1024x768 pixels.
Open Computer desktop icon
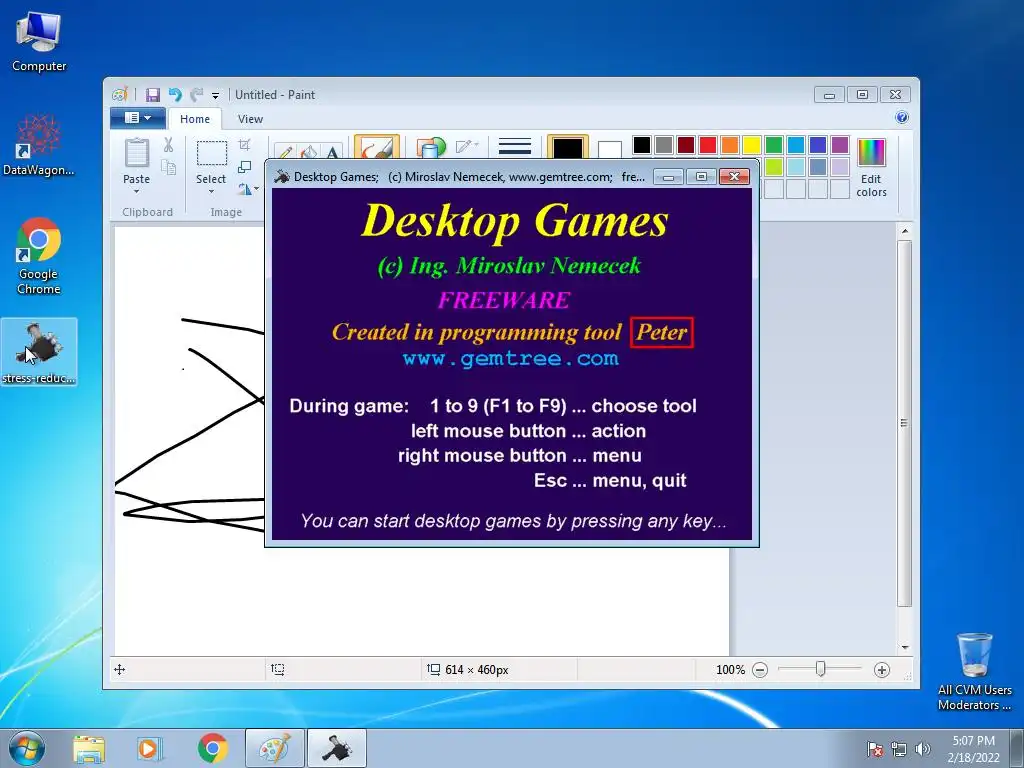point(39,42)
